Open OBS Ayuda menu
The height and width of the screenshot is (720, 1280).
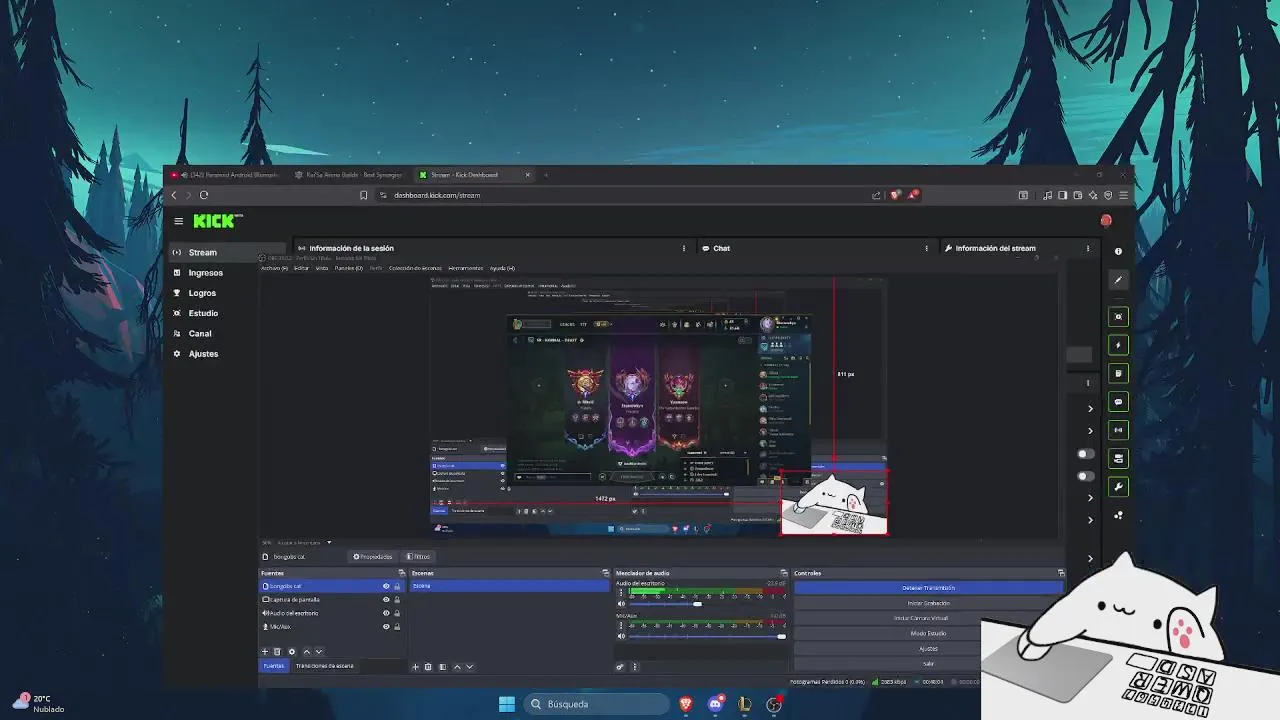pyautogui.click(x=502, y=268)
